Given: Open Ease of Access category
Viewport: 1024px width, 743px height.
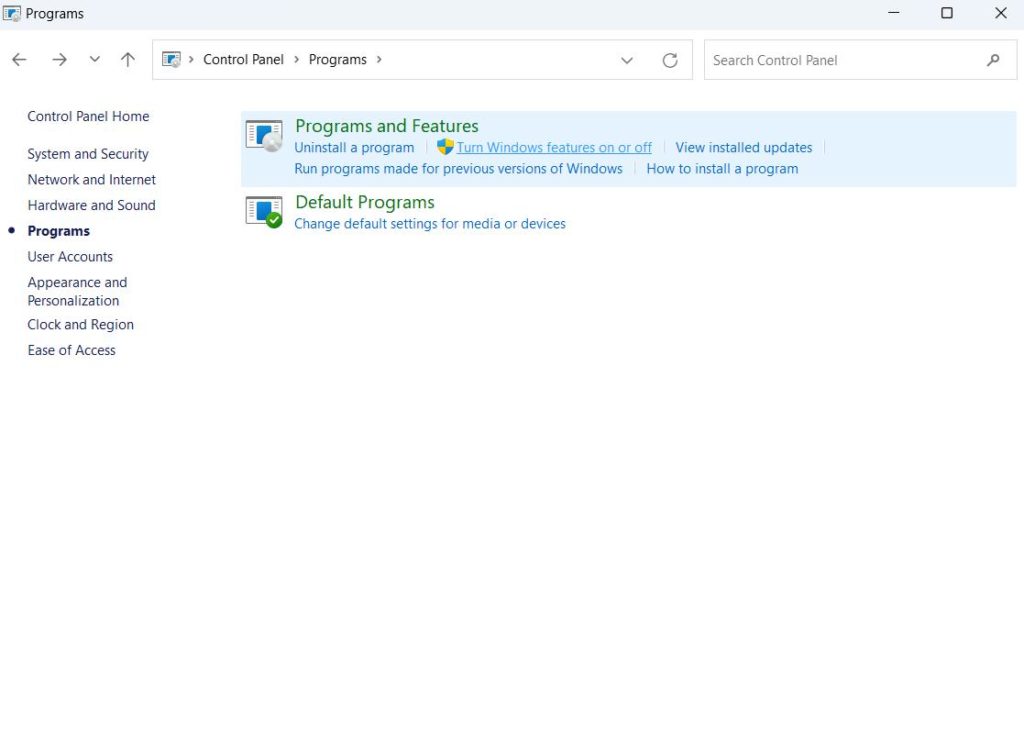Looking at the screenshot, I should point(71,350).
